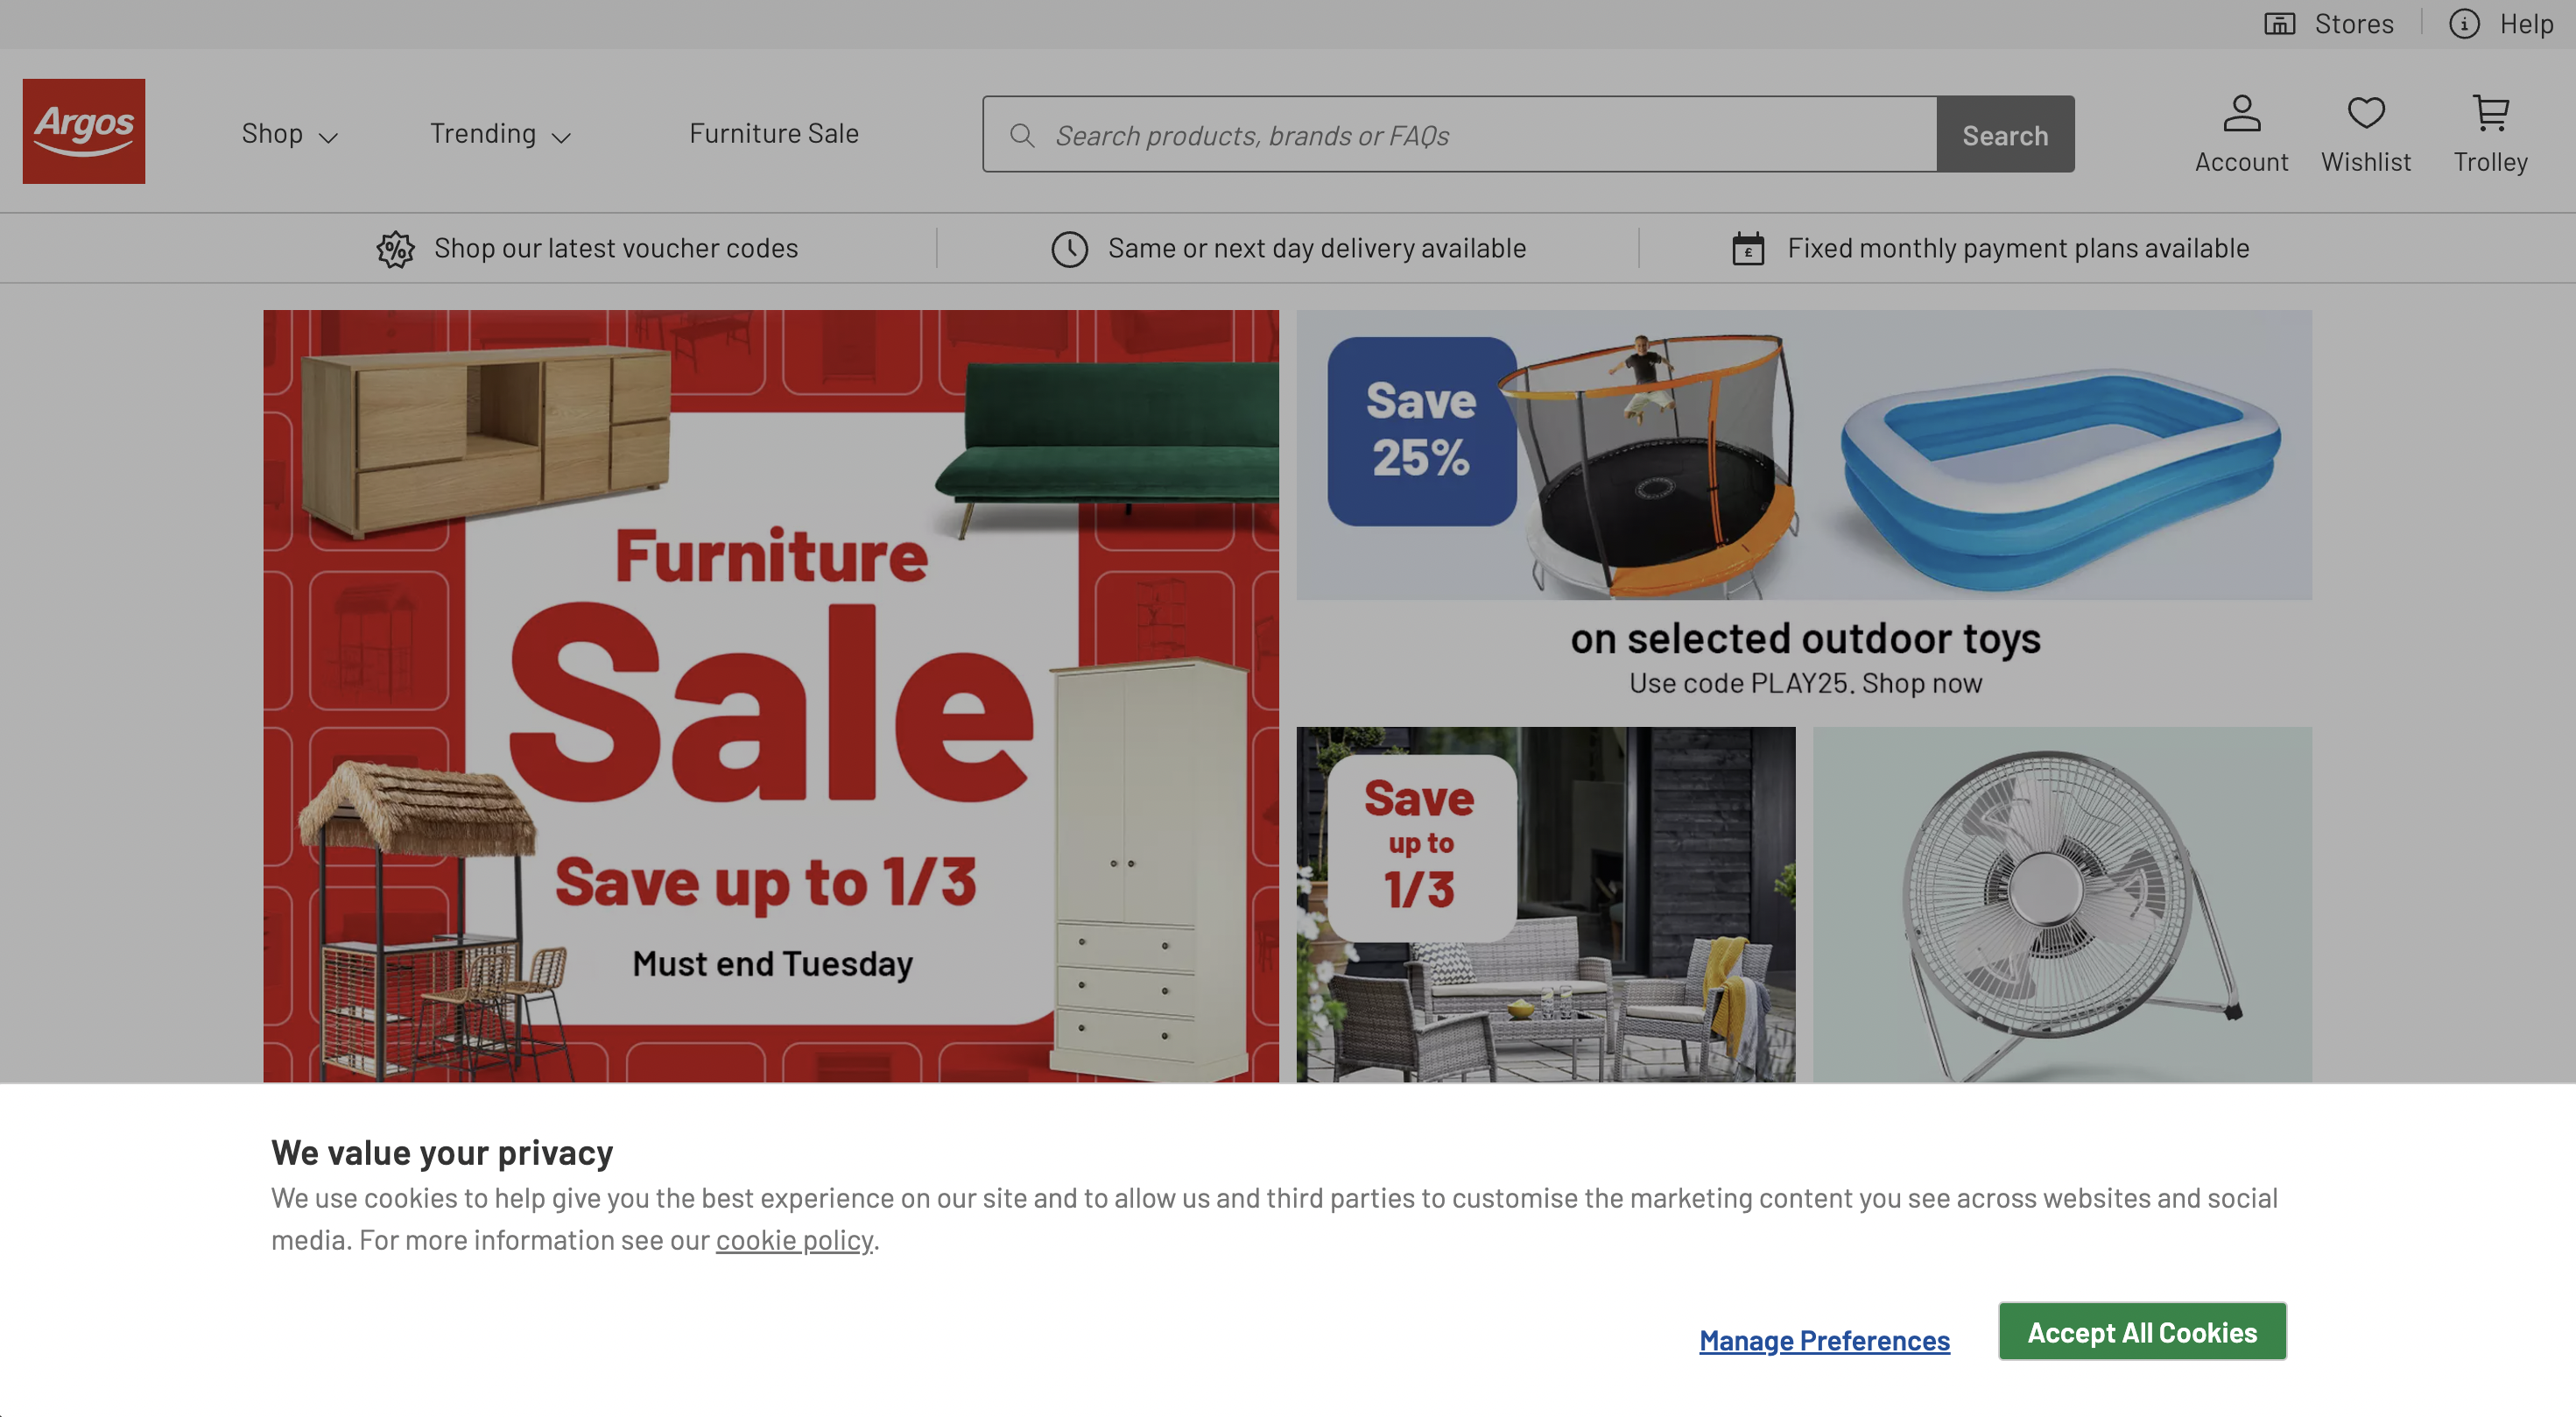2576x1417 pixels.
Task: Open the Account icon
Action: [2241, 113]
